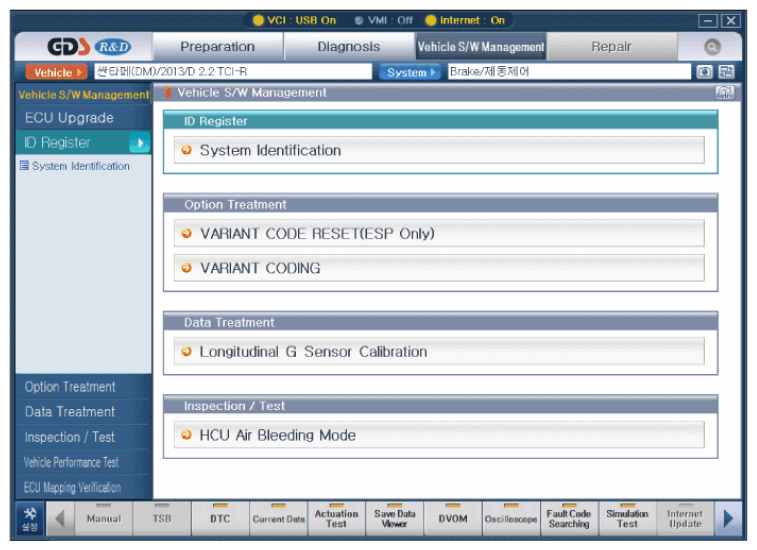Viewport: 757px width, 550px height.
Task: Launch Actuation Test from bottom toolbar
Action: coord(336,517)
